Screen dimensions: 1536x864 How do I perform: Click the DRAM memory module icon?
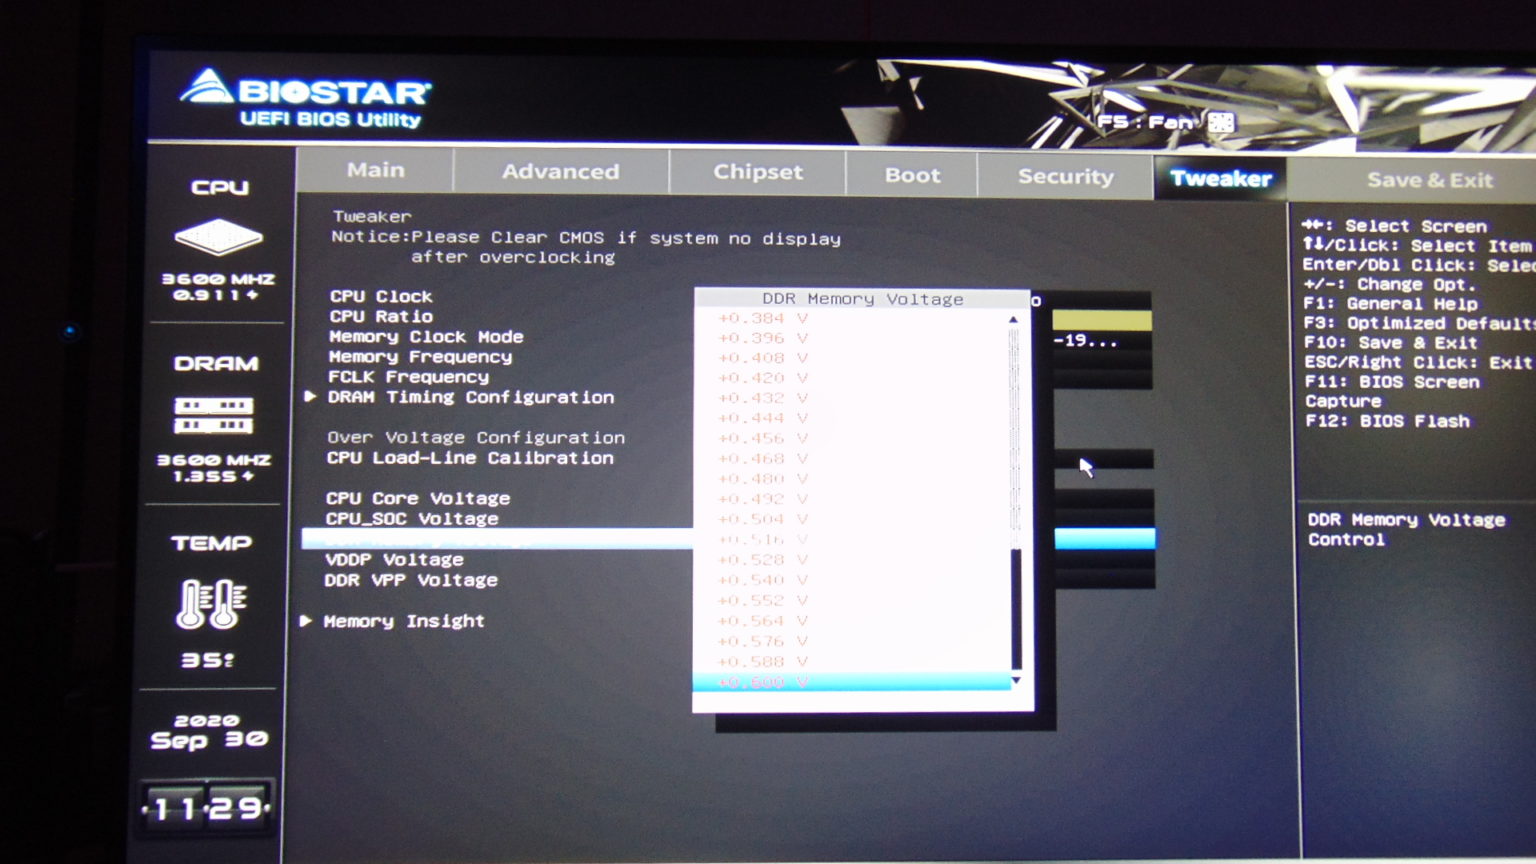(214, 415)
